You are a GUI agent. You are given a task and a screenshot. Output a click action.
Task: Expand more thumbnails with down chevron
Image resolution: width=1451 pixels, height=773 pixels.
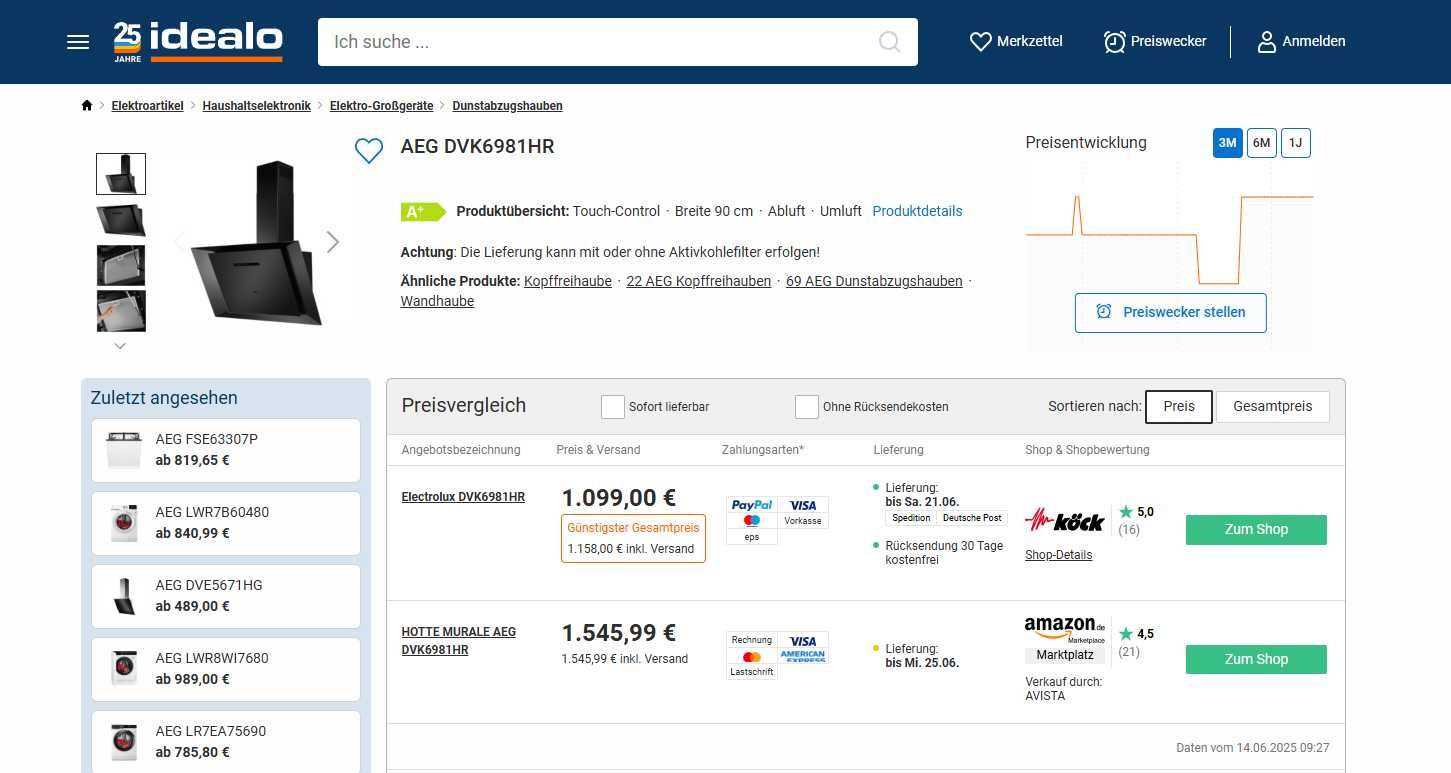(120, 346)
